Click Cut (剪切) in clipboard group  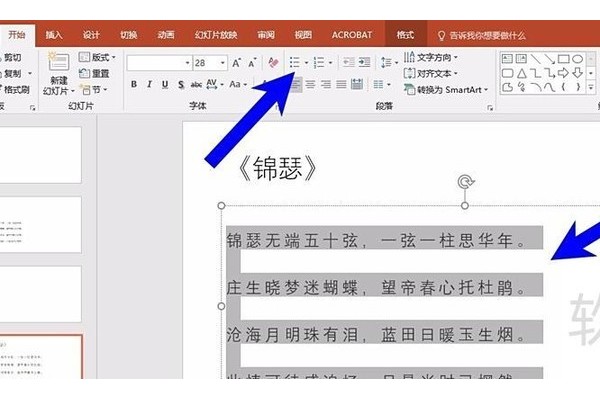click(x=11, y=58)
